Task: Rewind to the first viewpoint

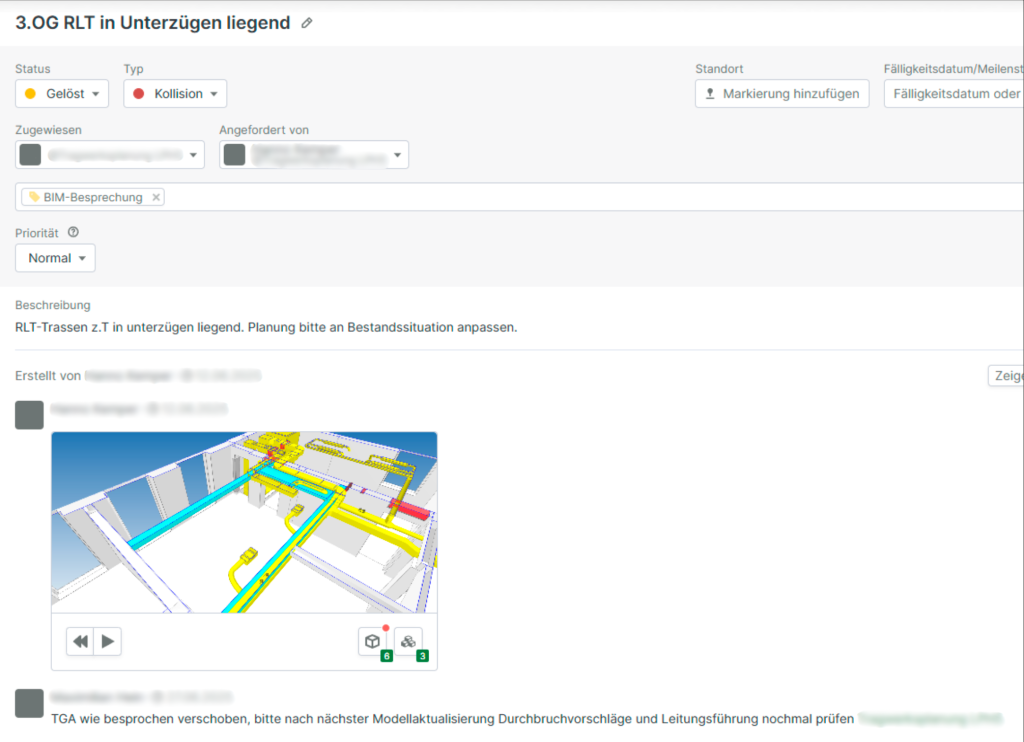Action: click(81, 641)
